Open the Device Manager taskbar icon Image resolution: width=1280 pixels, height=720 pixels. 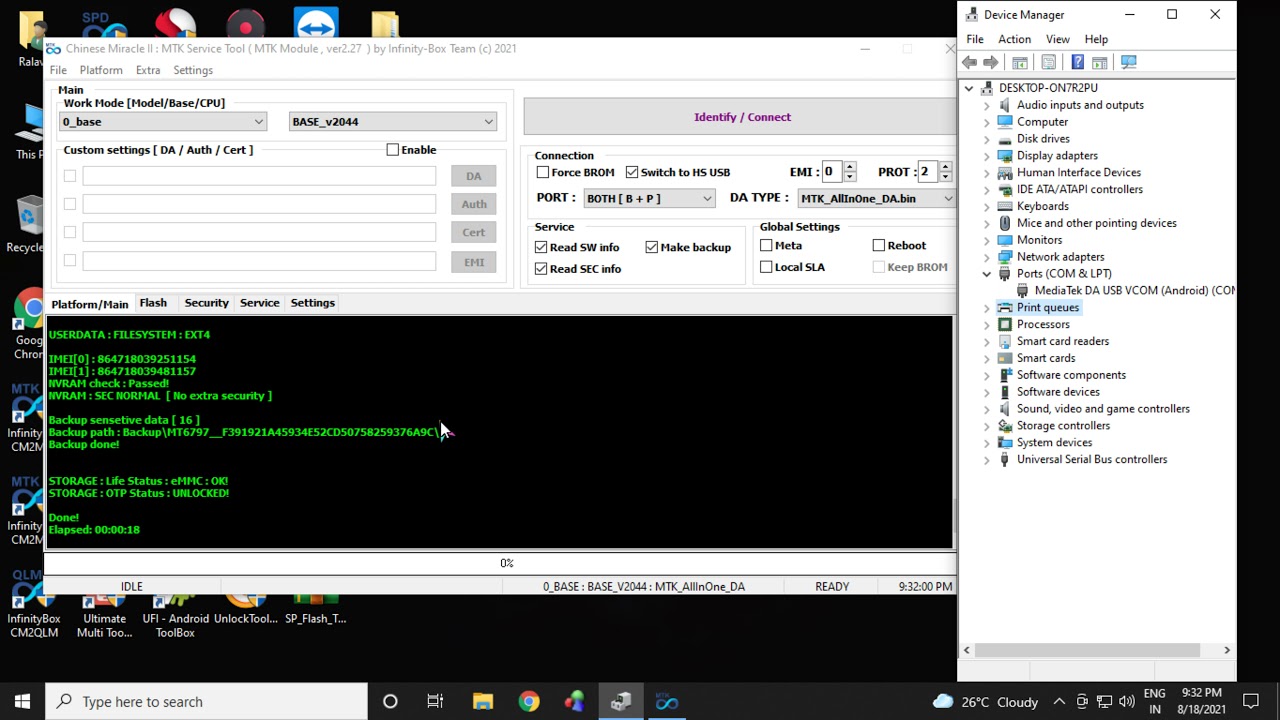[x=621, y=701]
